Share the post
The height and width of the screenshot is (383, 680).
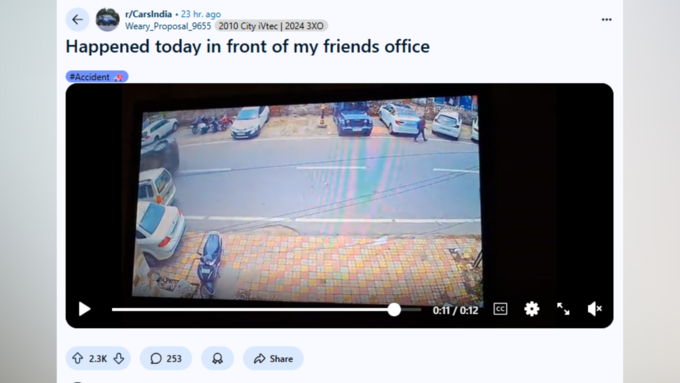pos(273,358)
